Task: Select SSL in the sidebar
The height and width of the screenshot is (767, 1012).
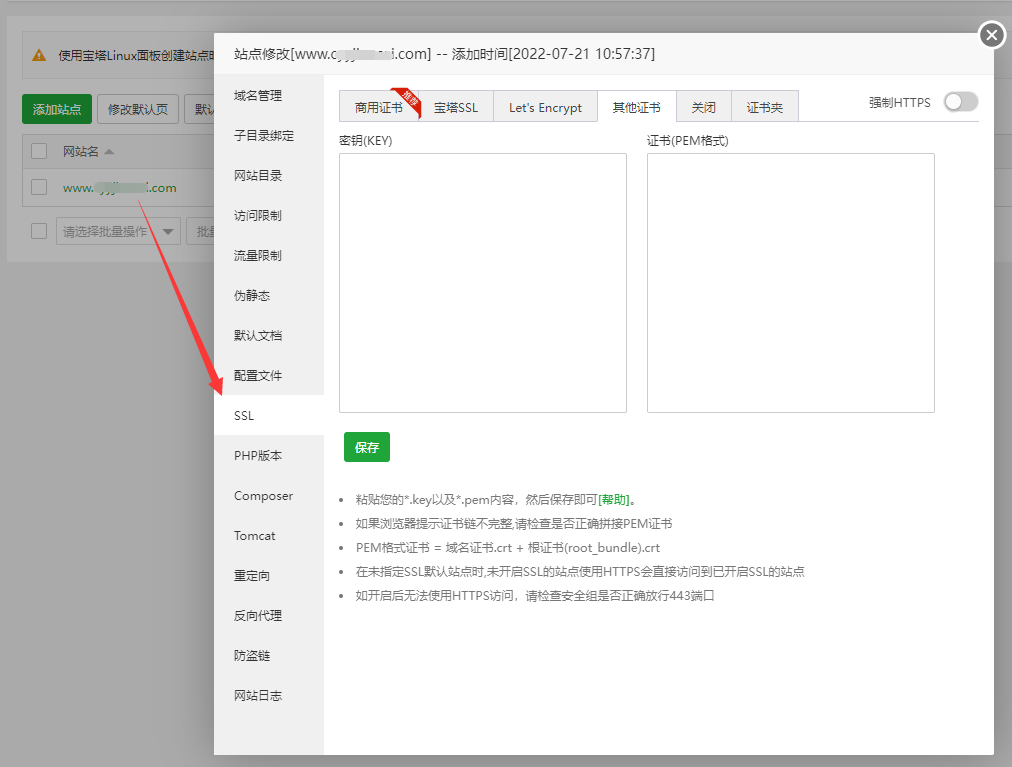Action: click(269, 416)
